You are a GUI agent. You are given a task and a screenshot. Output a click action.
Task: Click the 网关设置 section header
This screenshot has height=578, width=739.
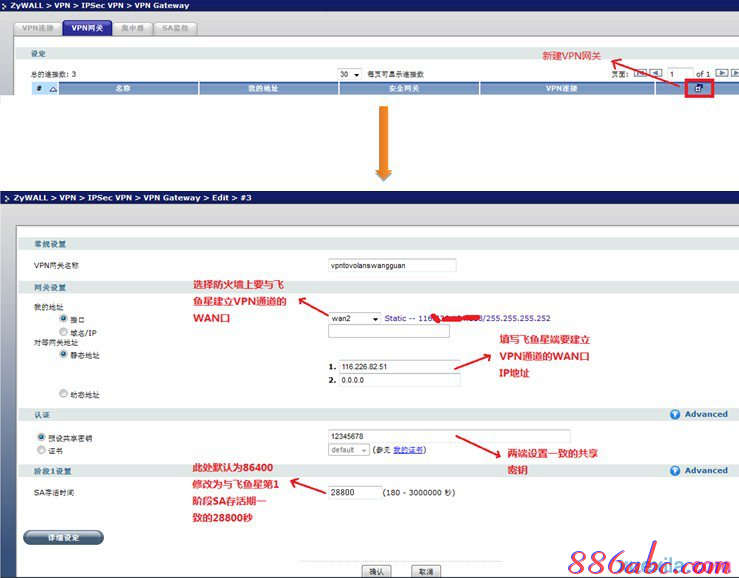click(x=50, y=287)
